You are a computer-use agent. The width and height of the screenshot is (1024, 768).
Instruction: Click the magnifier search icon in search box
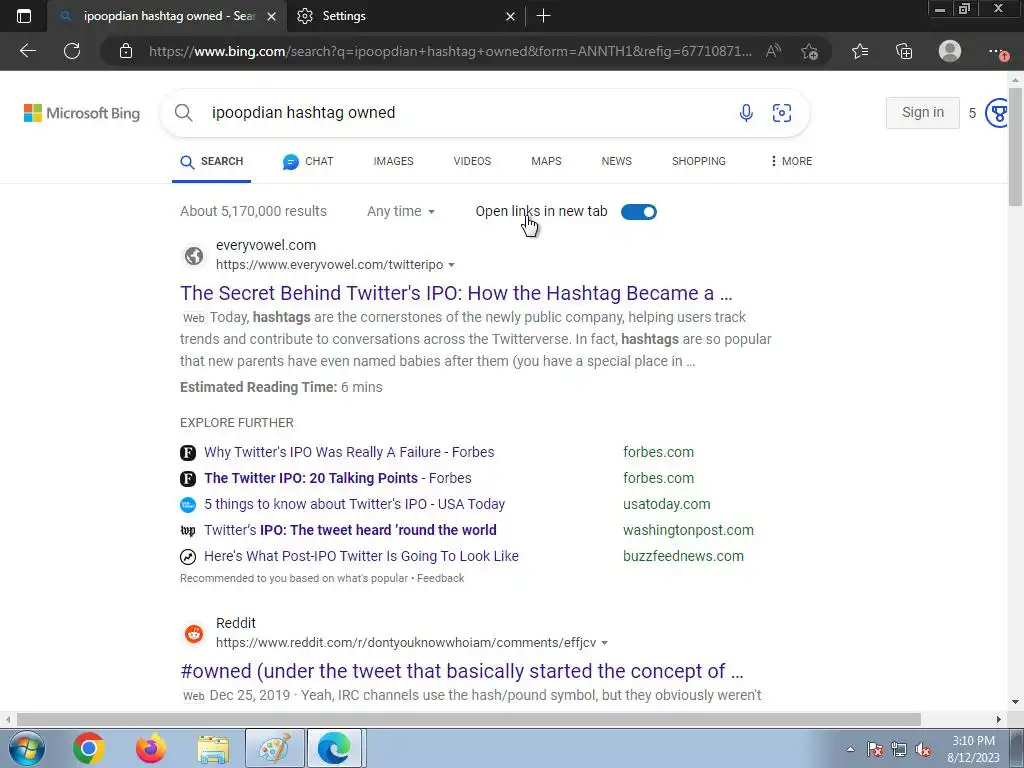tap(184, 112)
